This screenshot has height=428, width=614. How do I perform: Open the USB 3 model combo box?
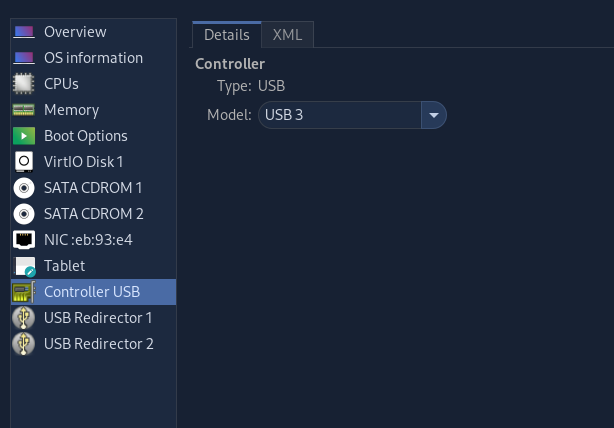(x=352, y=115)
